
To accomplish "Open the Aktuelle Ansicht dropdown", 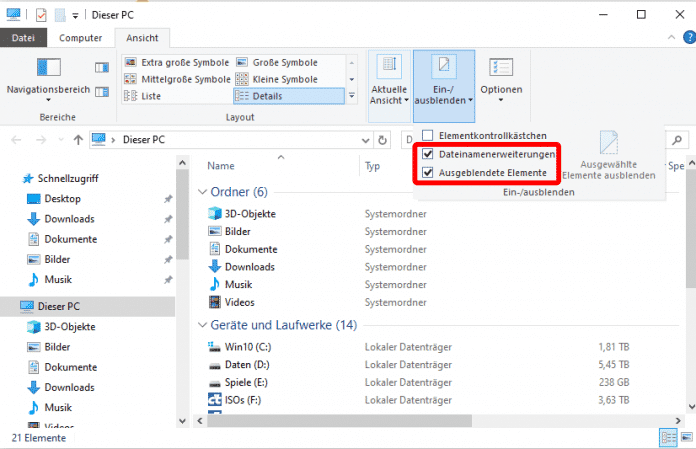I will [x=389, y=86].
